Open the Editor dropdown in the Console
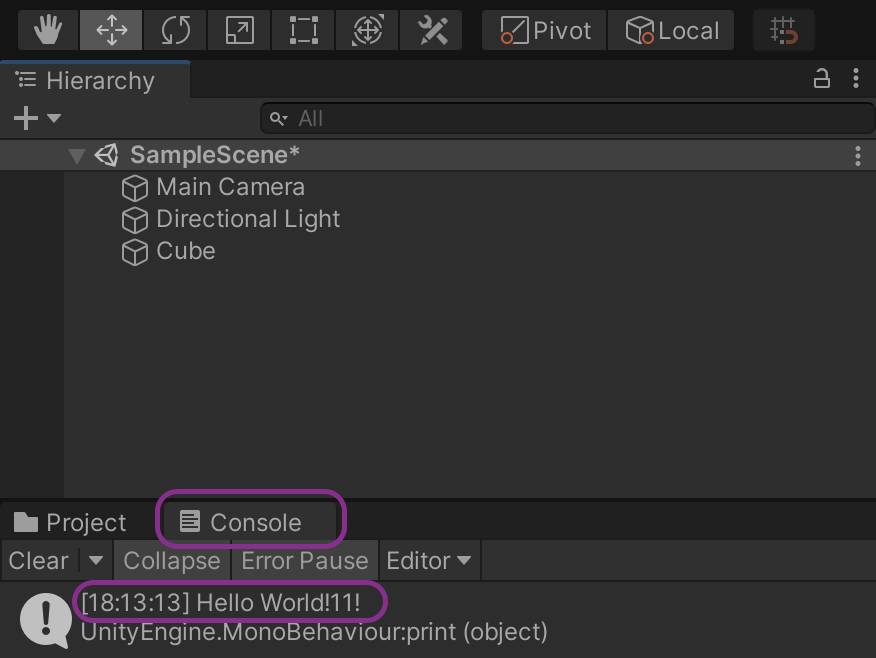This screenshot has height=658, width=876. tap(429, 561)
